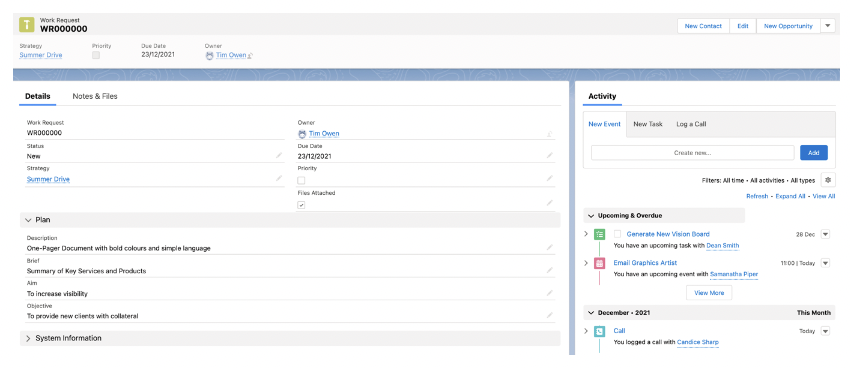The height and width of the screenshot is (368, 850).
Task: Edit the Files Attached pencil icon
Action: 550,203
